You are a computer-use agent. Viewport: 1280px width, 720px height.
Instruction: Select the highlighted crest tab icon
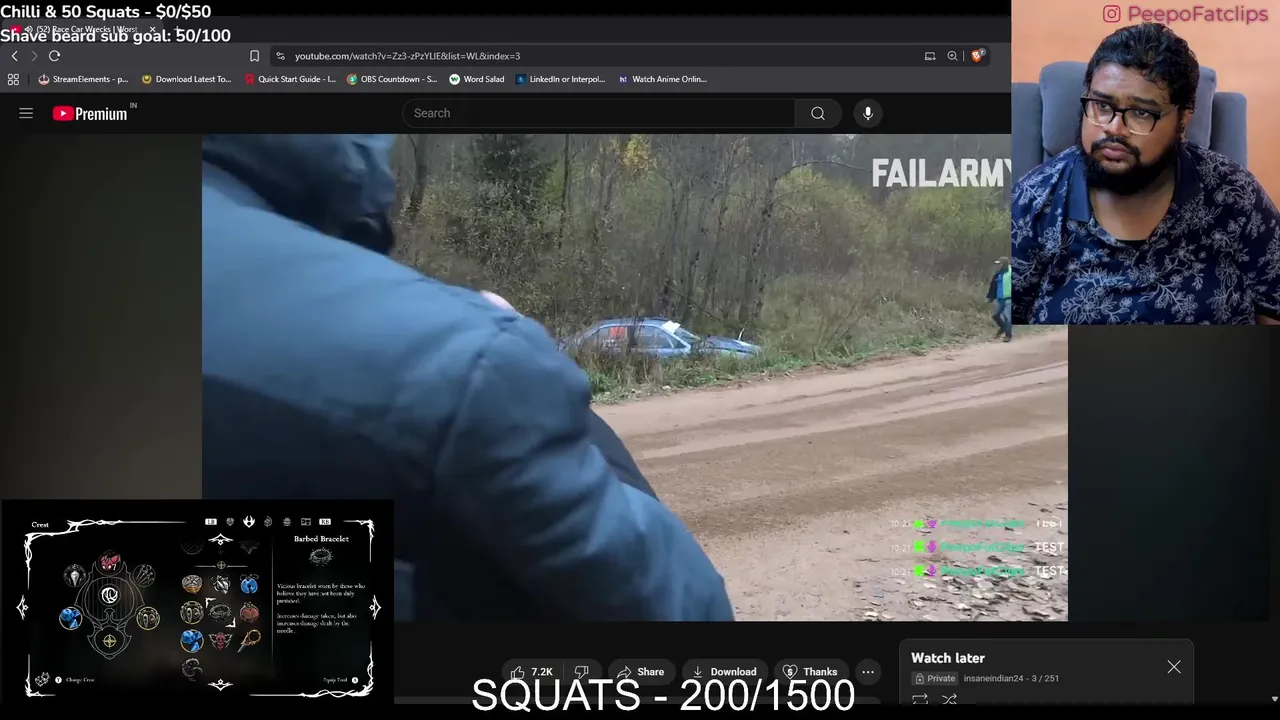point(249,521)
